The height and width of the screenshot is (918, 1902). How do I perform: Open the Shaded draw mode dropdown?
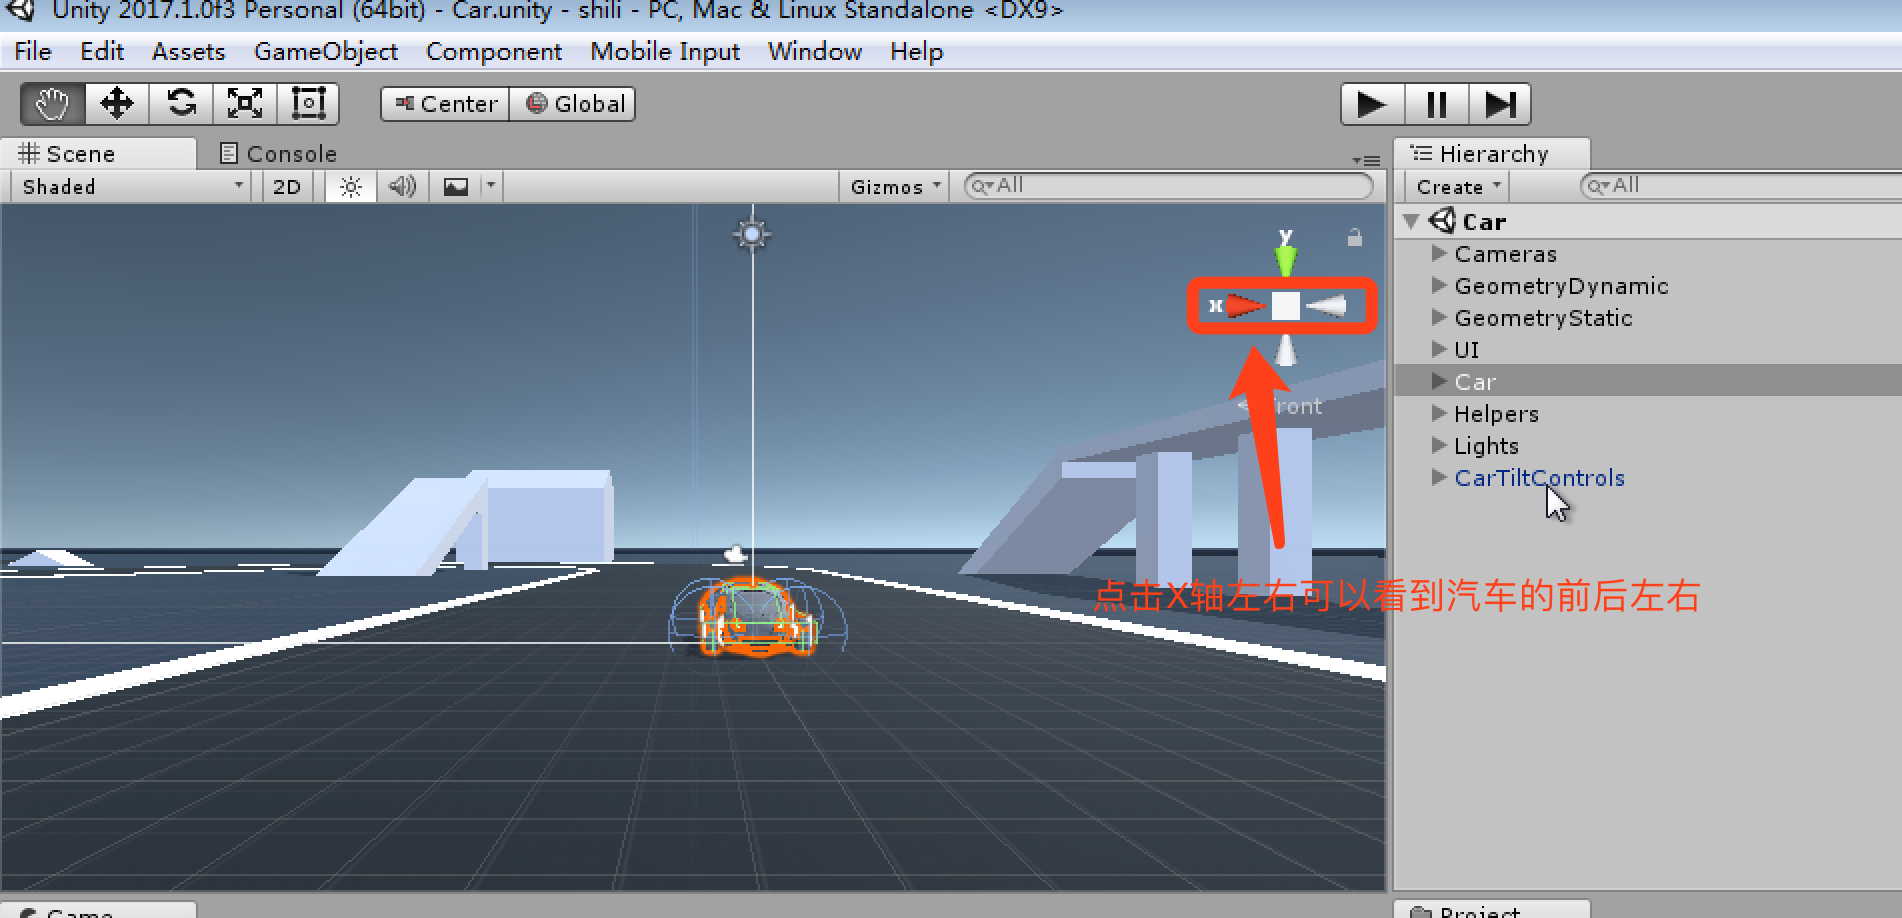point(127,186)
